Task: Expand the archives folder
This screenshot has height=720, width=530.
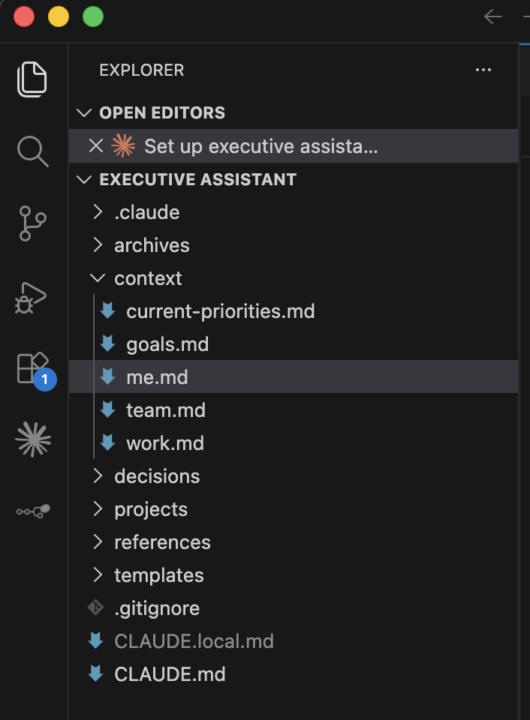Action: [x=97, y=245]
